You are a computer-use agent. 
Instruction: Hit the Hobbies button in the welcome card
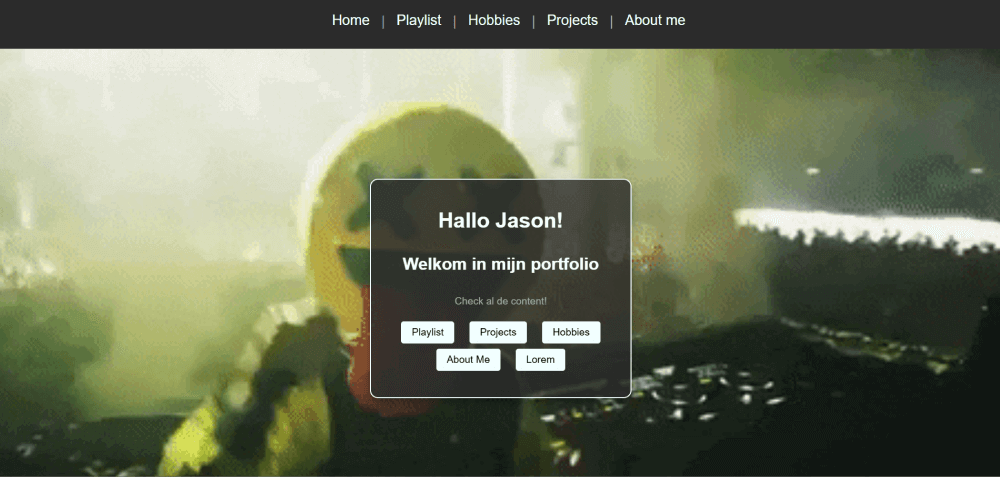pos(571,332)
